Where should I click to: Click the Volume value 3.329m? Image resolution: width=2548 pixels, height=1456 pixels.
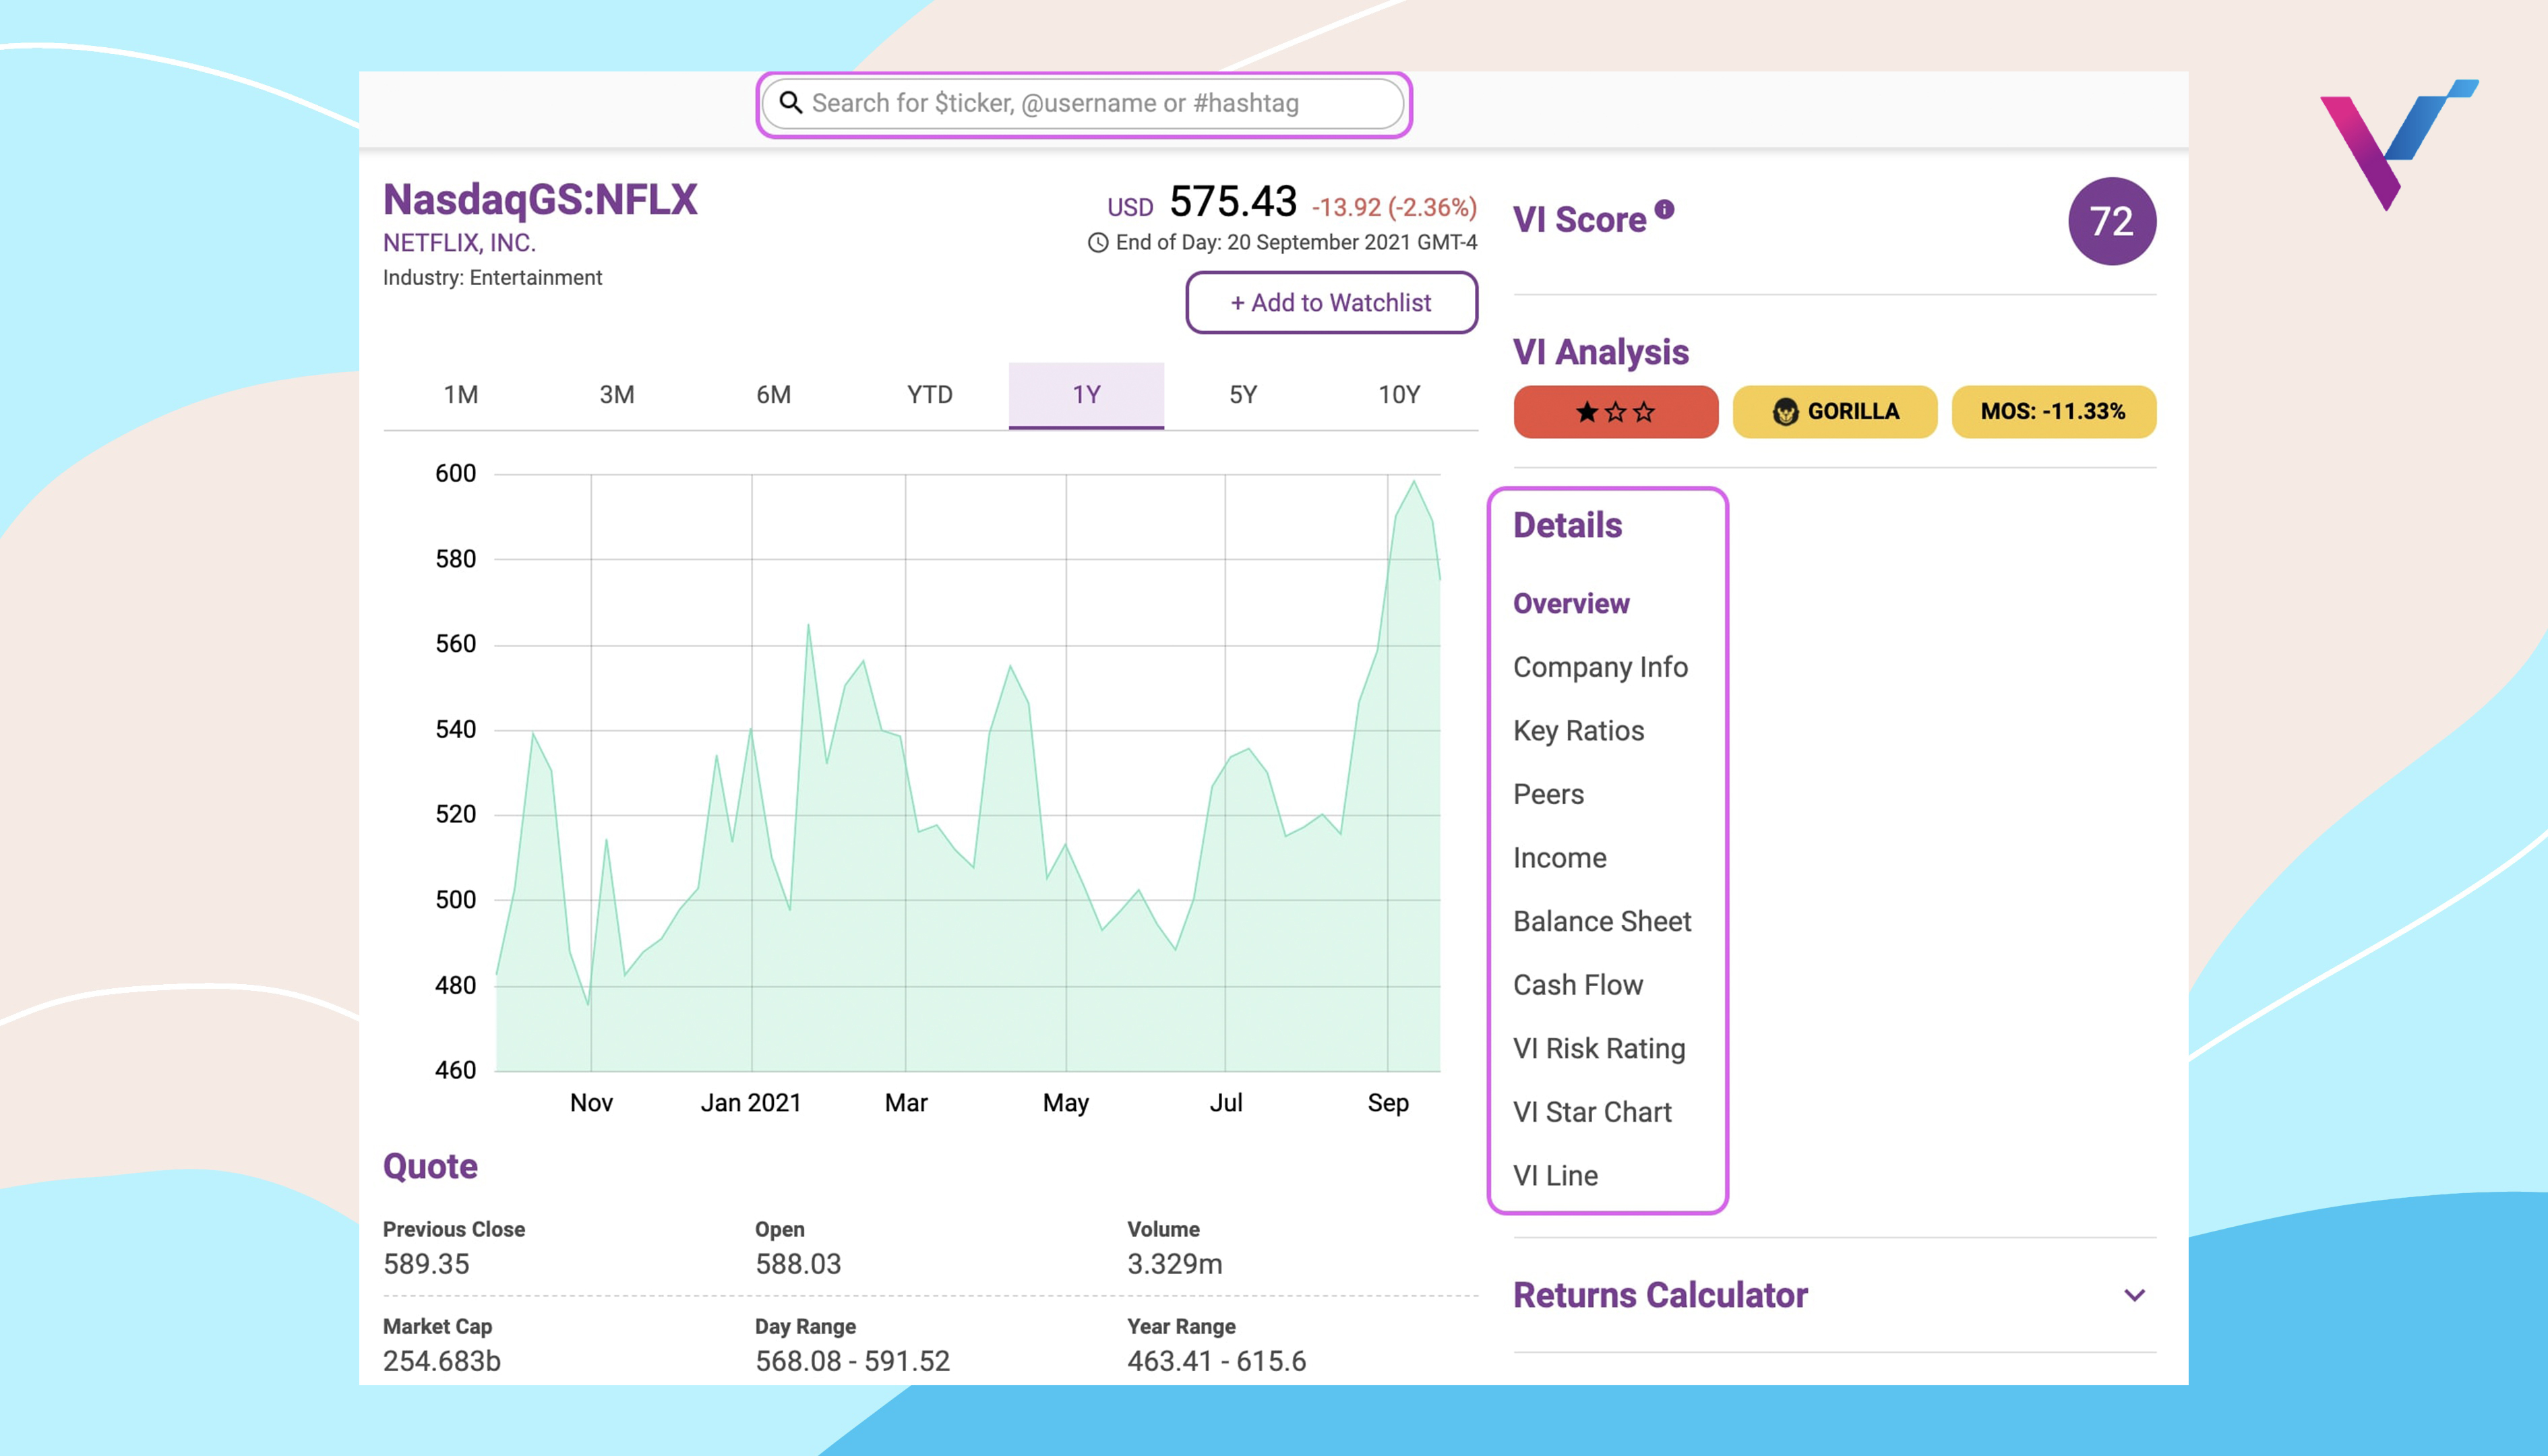1174,1264
